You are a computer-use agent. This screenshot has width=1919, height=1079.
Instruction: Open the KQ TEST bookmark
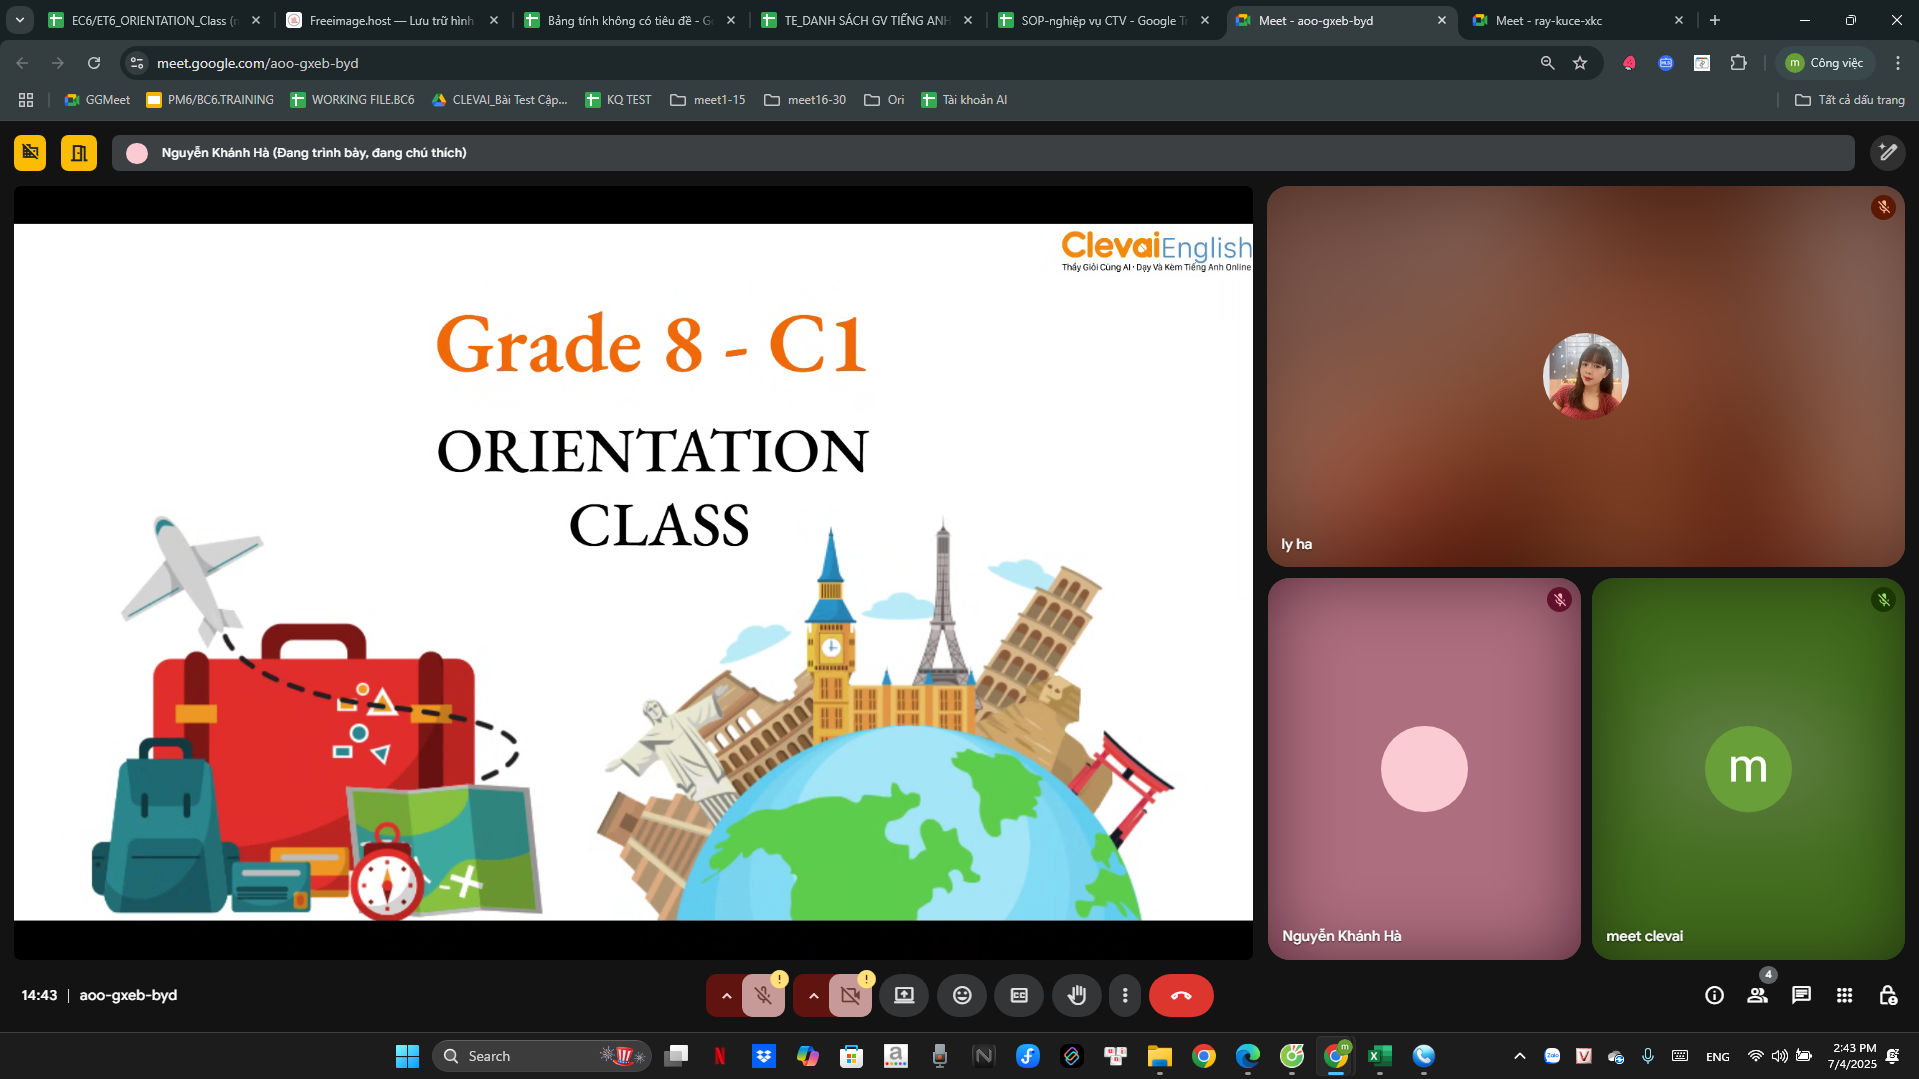618,100
